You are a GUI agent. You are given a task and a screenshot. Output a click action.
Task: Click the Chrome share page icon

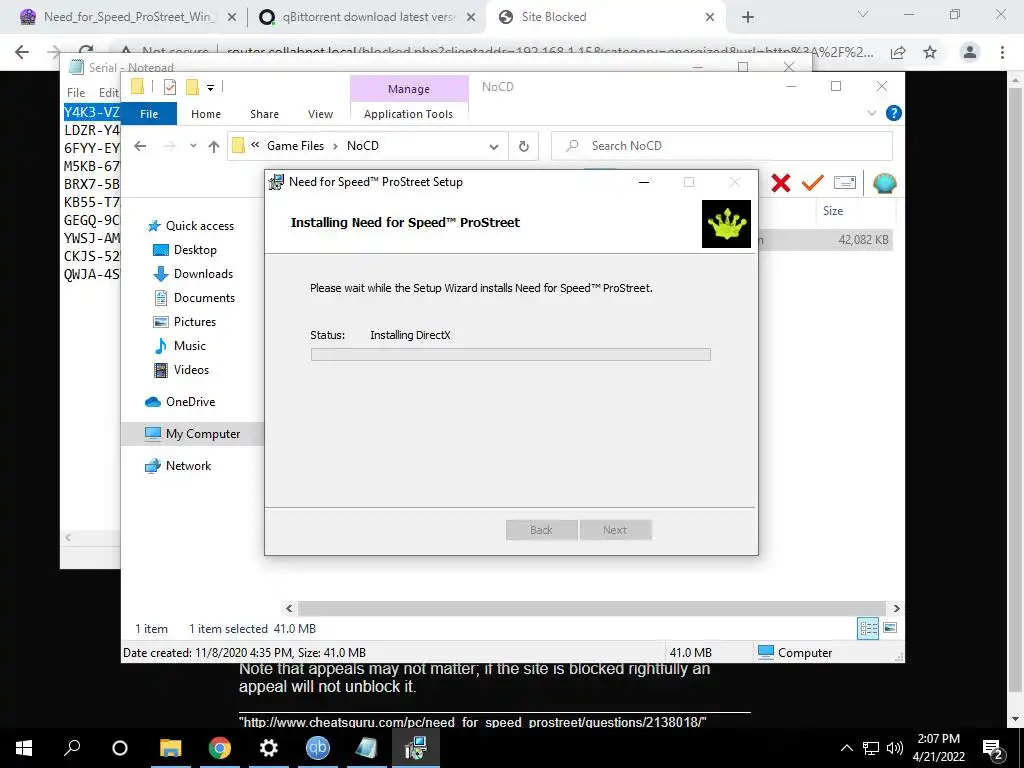point(898,52)
